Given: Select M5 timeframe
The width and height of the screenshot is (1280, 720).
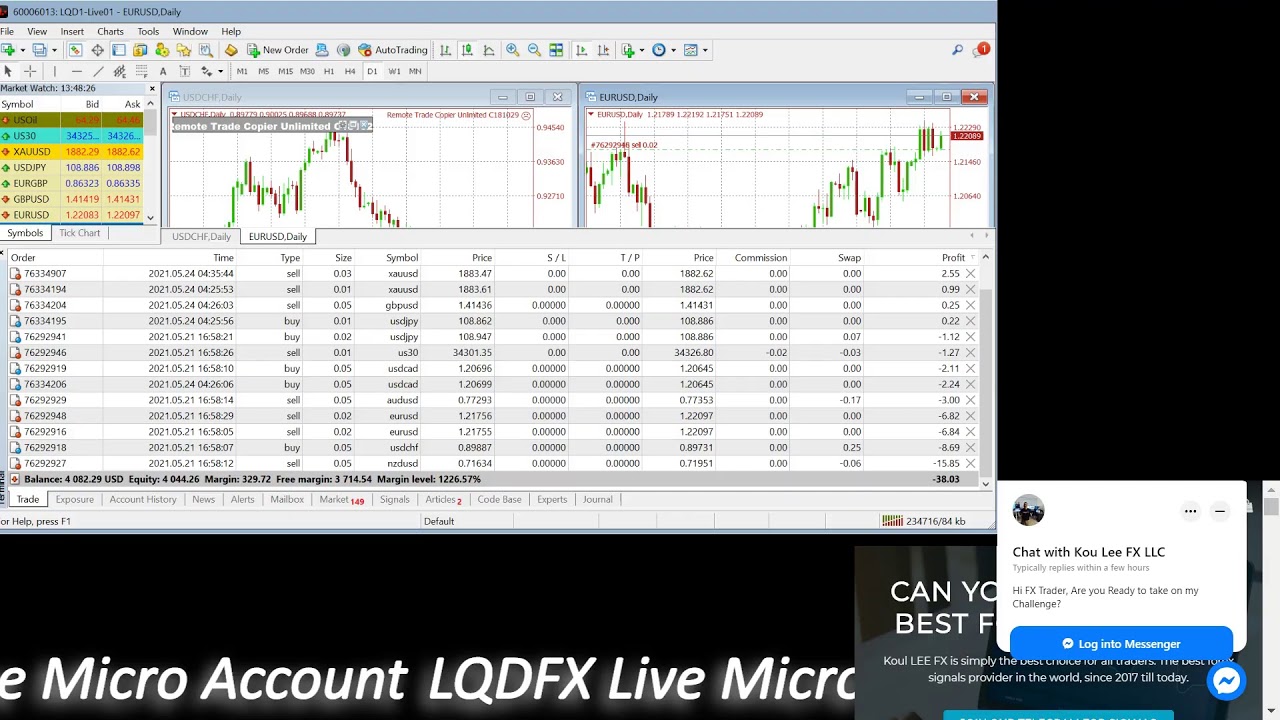Looking at the screenshot, I should tap(263, 71).
